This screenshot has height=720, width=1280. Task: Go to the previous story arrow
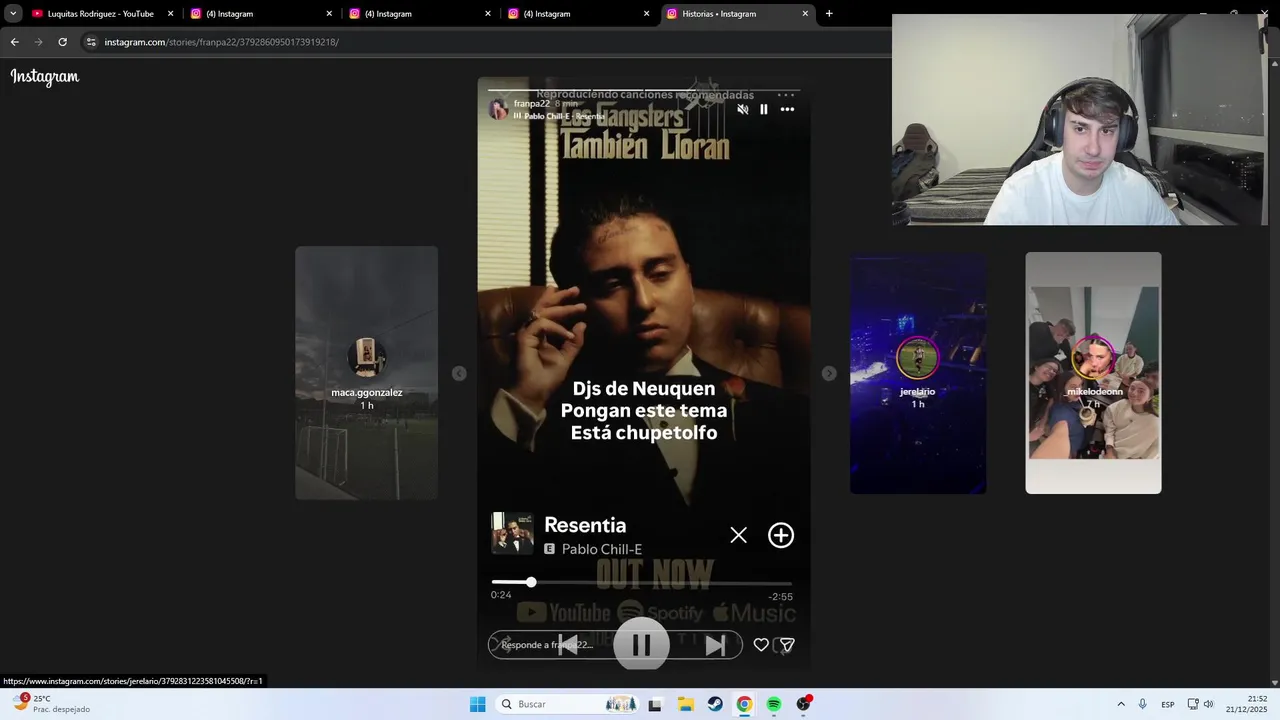tap(459, 373)
